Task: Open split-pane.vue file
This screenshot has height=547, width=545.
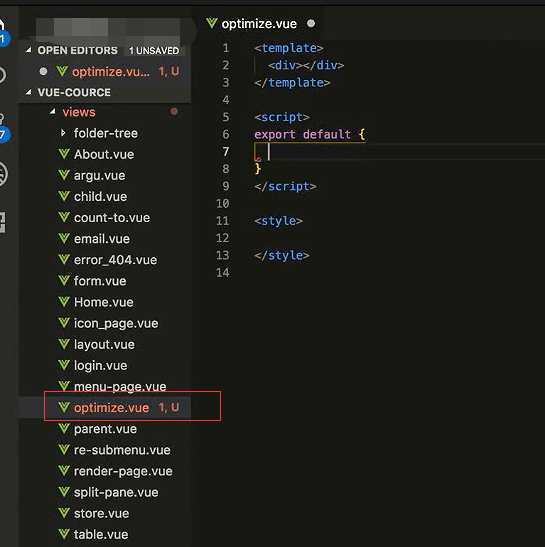Action: tap(116, 493)
